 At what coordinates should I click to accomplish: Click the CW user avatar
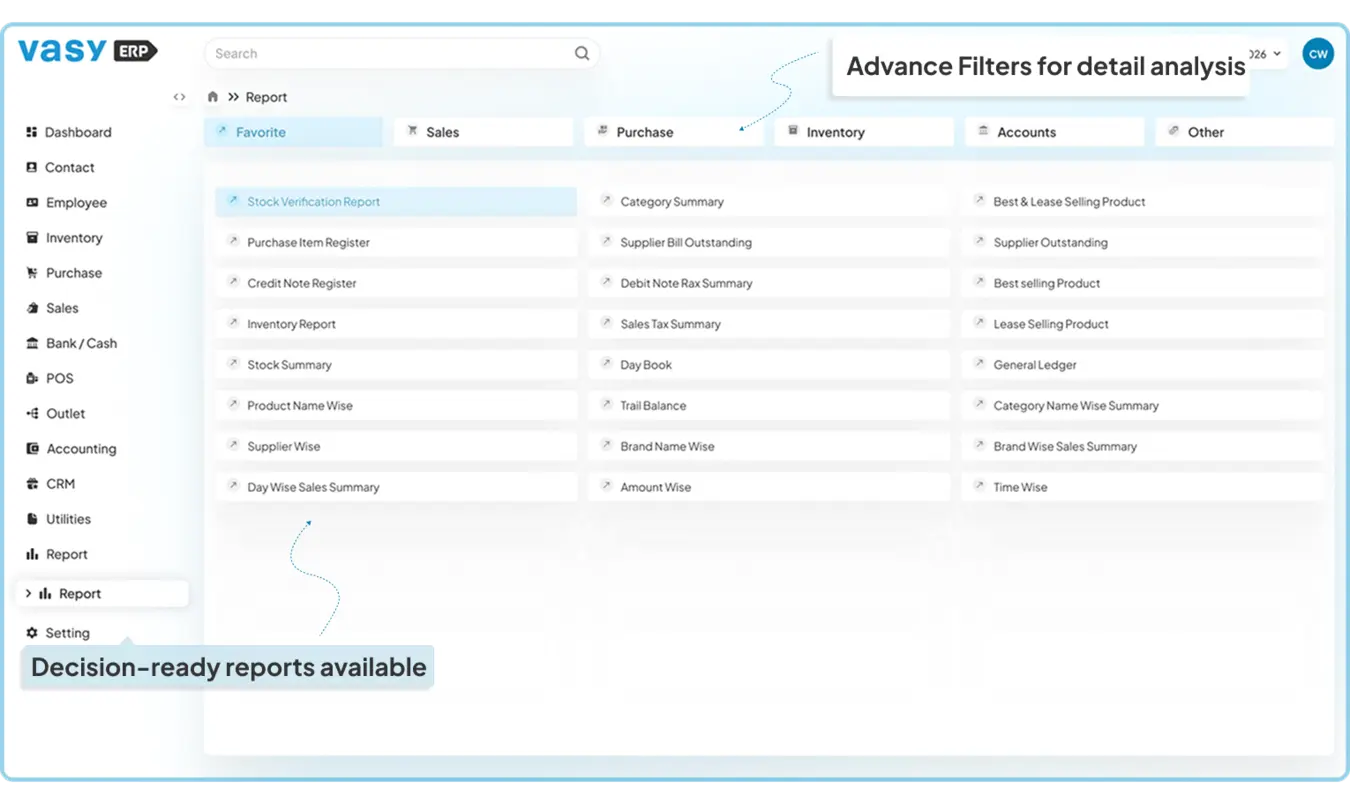pyautogui.click(x=1318, y=54)
